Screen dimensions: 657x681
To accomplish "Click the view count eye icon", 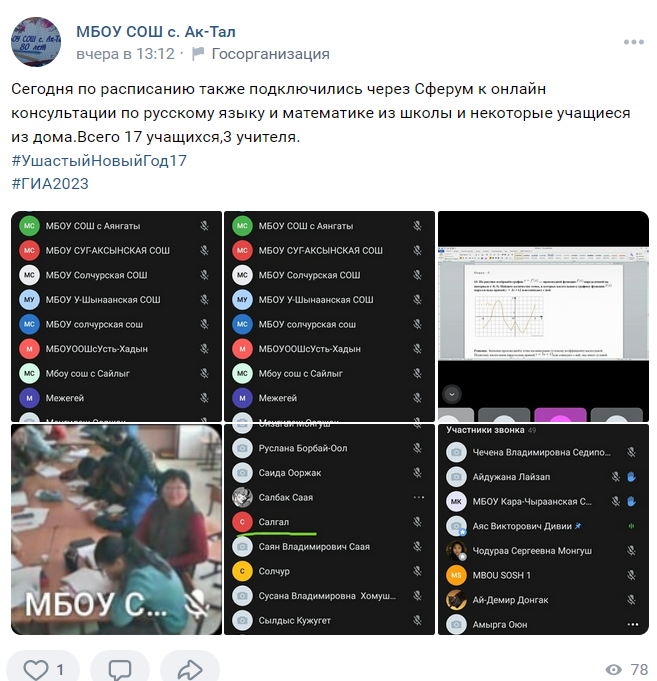I will click(x=613, y=670).
